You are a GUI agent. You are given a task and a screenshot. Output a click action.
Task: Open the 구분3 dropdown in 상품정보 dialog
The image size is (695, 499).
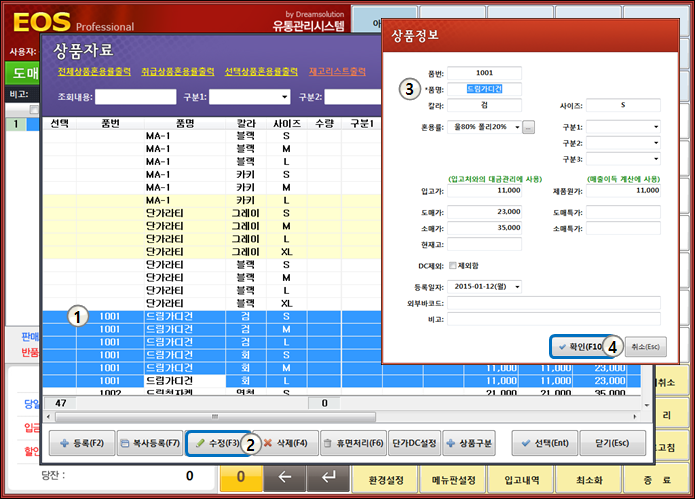[656, 159]
